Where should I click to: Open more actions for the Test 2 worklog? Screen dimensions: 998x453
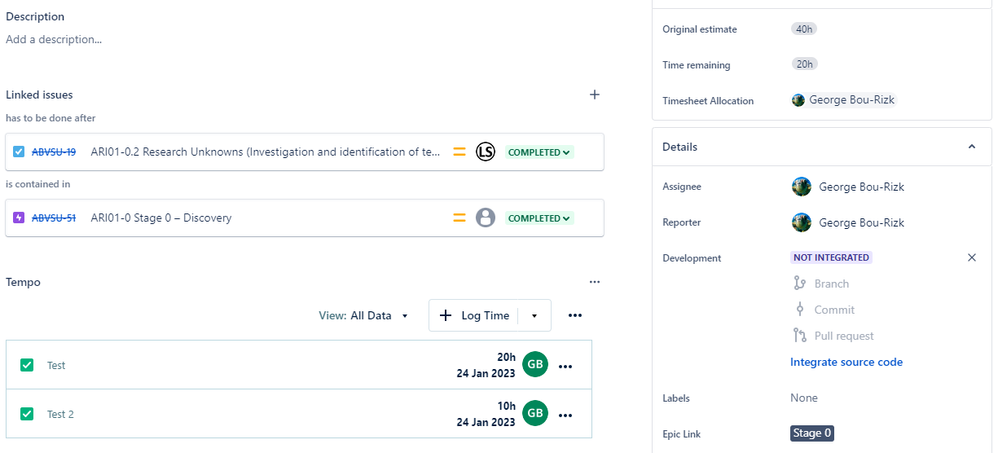point(566,414)
